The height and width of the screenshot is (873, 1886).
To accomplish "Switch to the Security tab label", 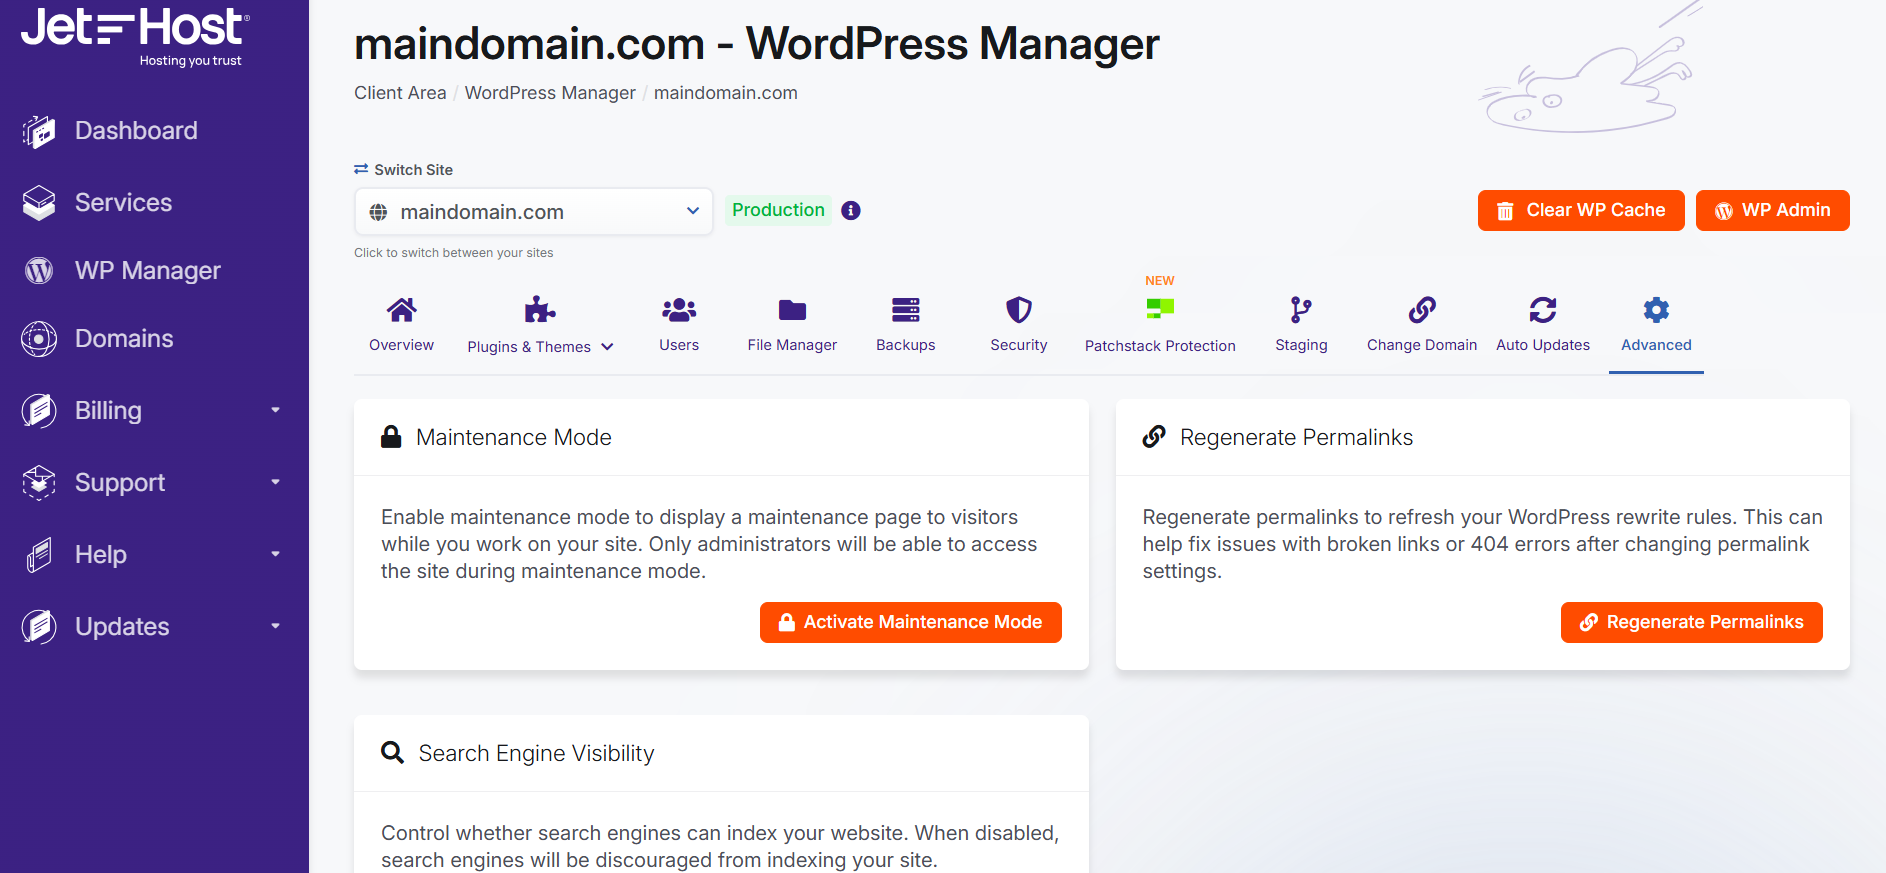I will [x=1019, y=345].
